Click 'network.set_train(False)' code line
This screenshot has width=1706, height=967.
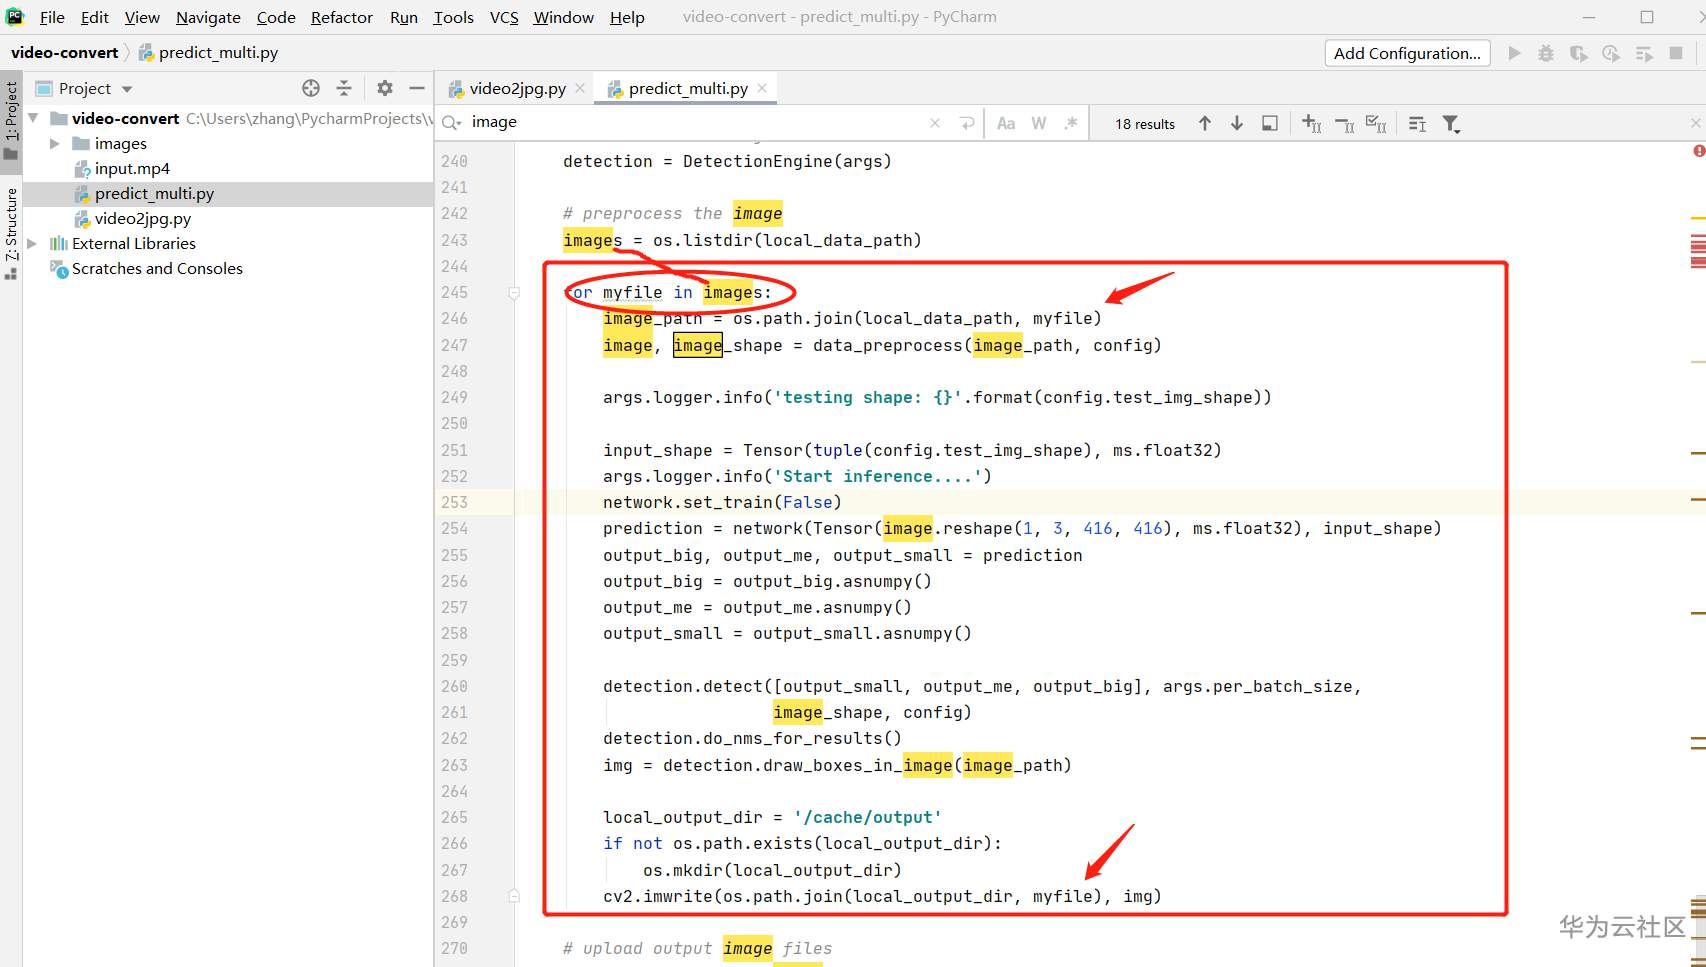click(x=722, y=502)
